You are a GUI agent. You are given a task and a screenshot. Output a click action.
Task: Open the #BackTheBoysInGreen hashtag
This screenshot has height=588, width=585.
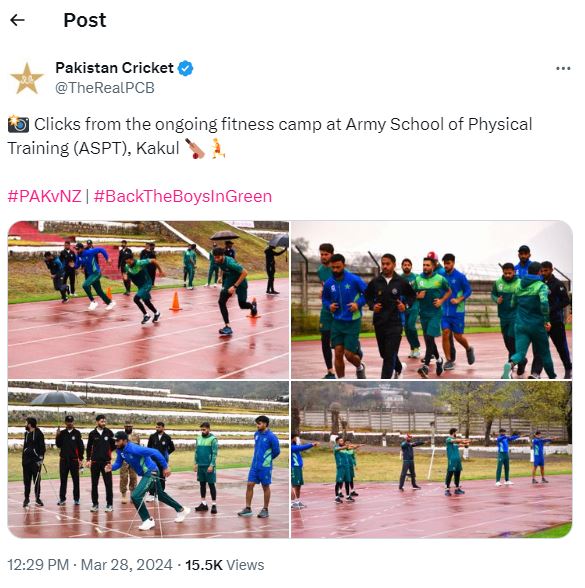pyautogui.click(x=183, y=196)
